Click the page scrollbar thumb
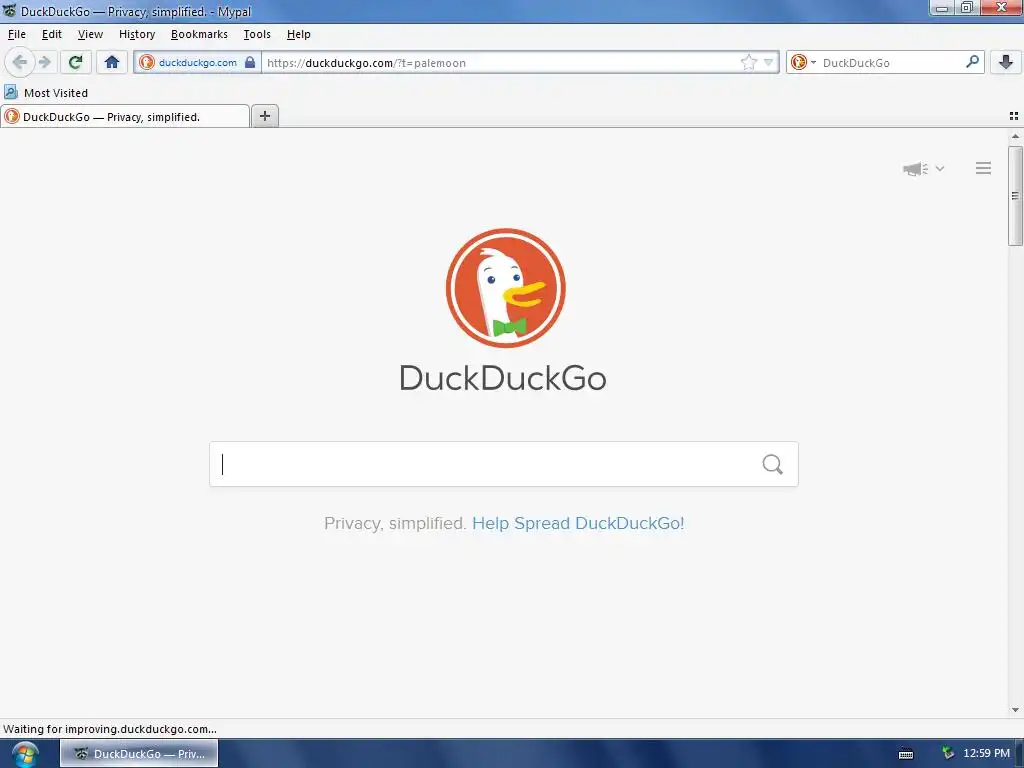1024x768 pixels. 1015,196
